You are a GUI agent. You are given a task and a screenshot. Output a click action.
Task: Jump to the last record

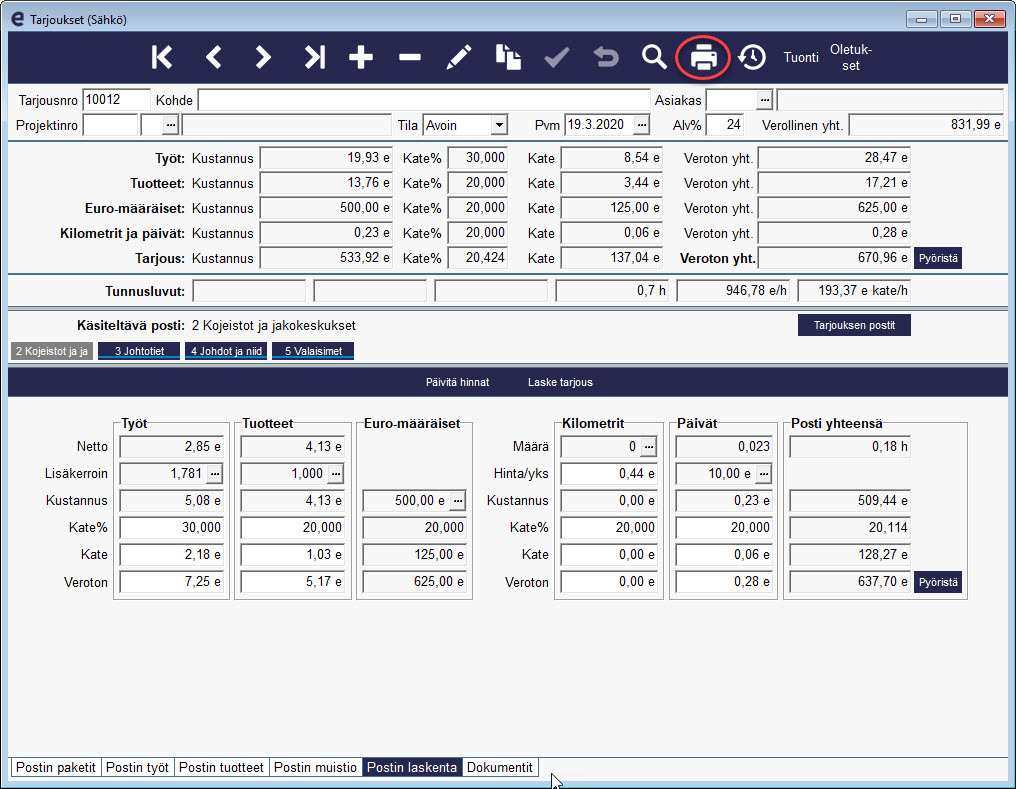314,58
